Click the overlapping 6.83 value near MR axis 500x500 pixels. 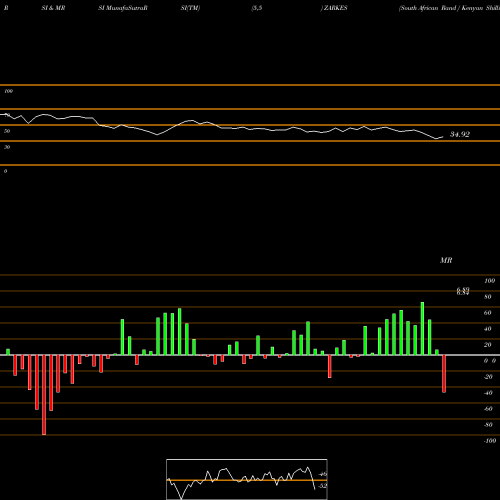(463, 291)
